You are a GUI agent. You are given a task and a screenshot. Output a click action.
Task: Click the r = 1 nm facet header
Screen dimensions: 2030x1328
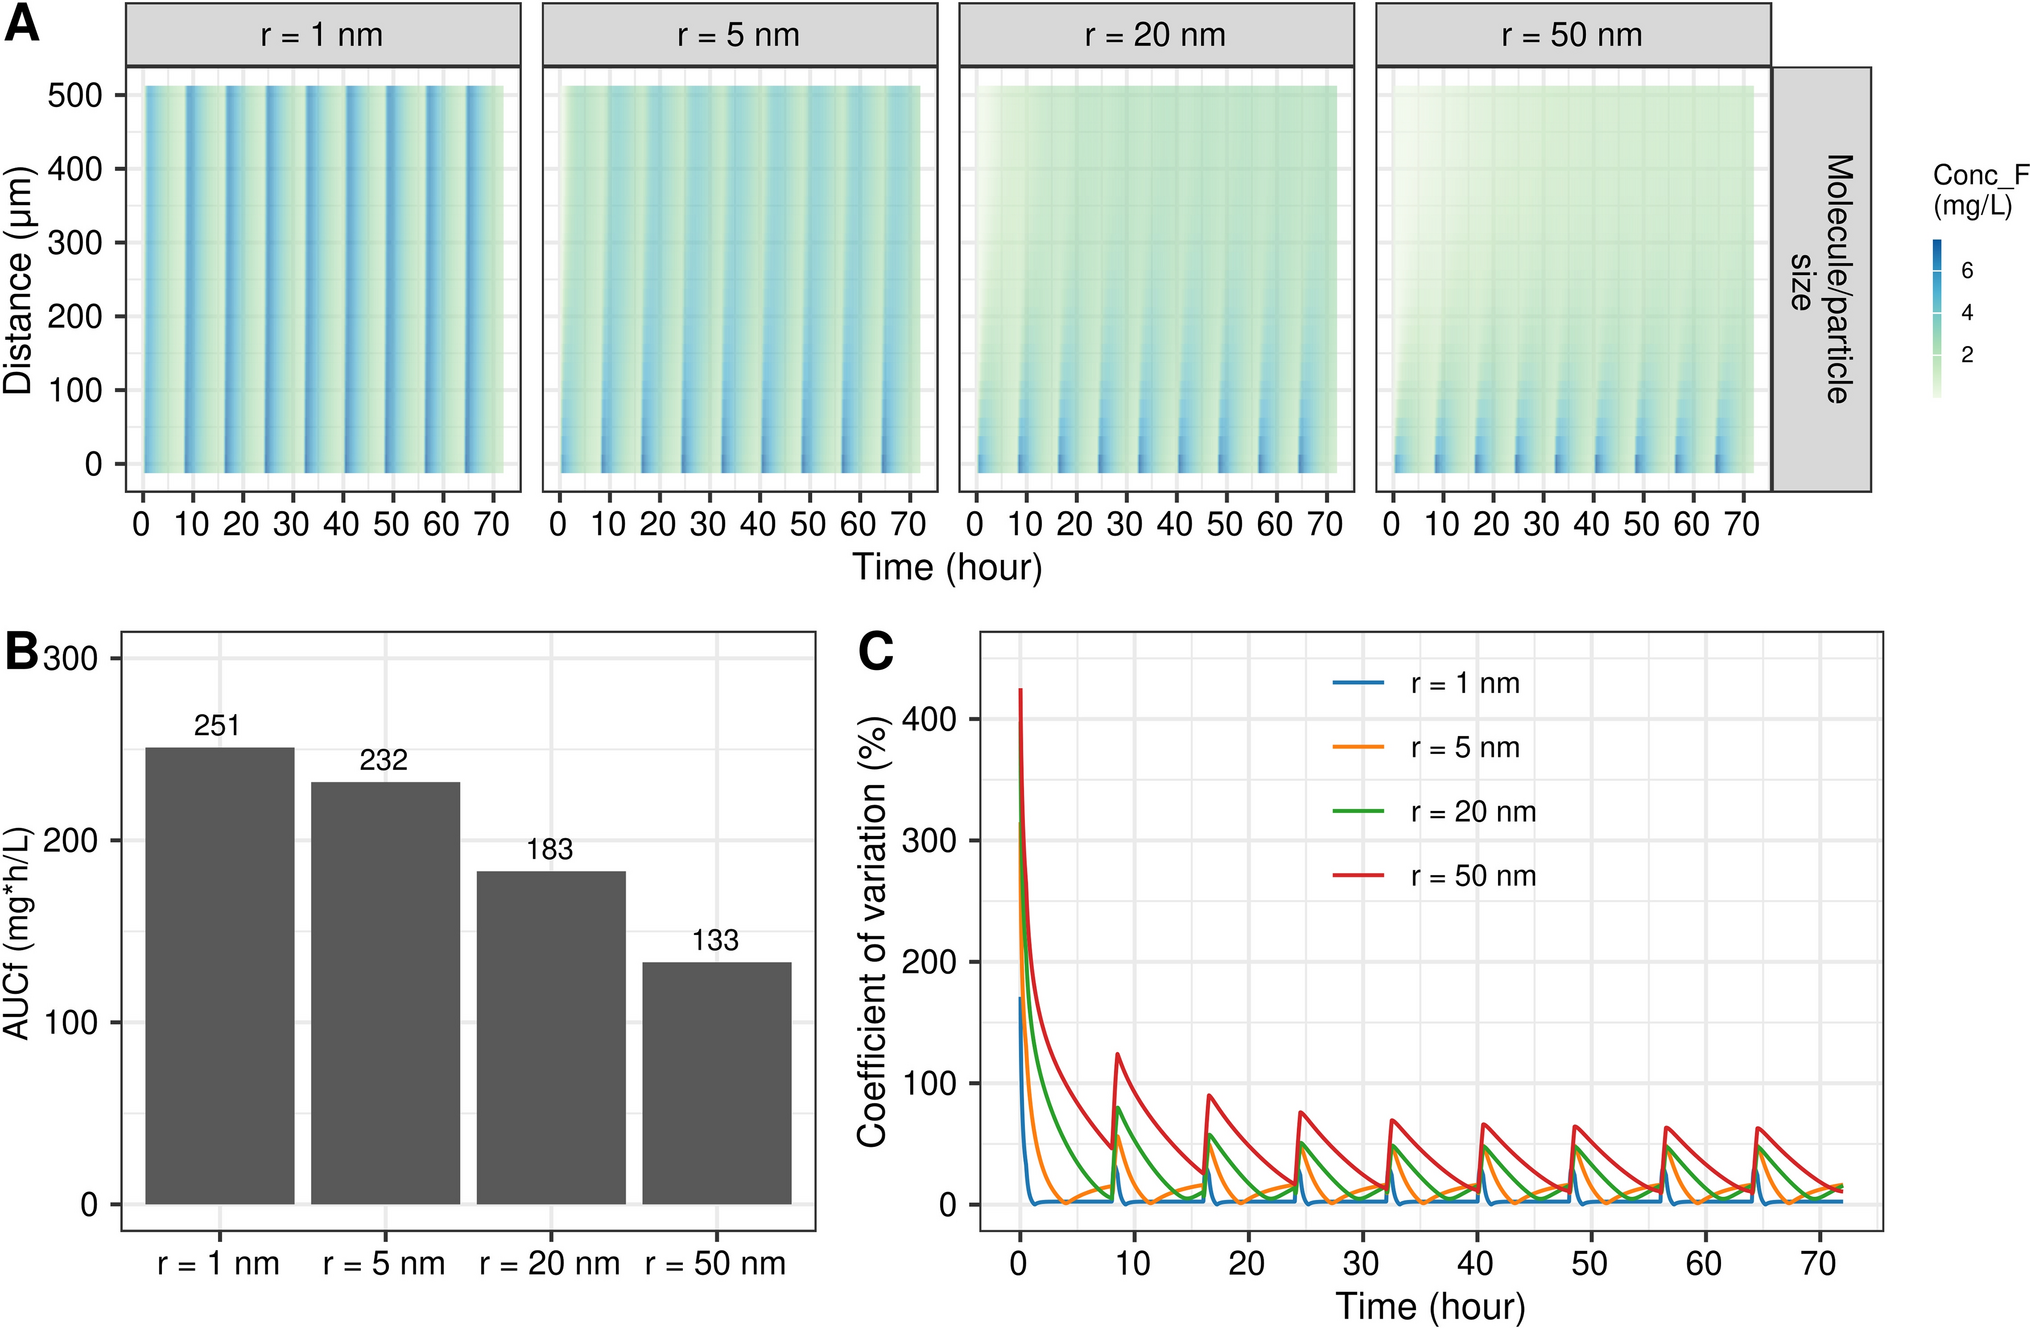[322, 35]
